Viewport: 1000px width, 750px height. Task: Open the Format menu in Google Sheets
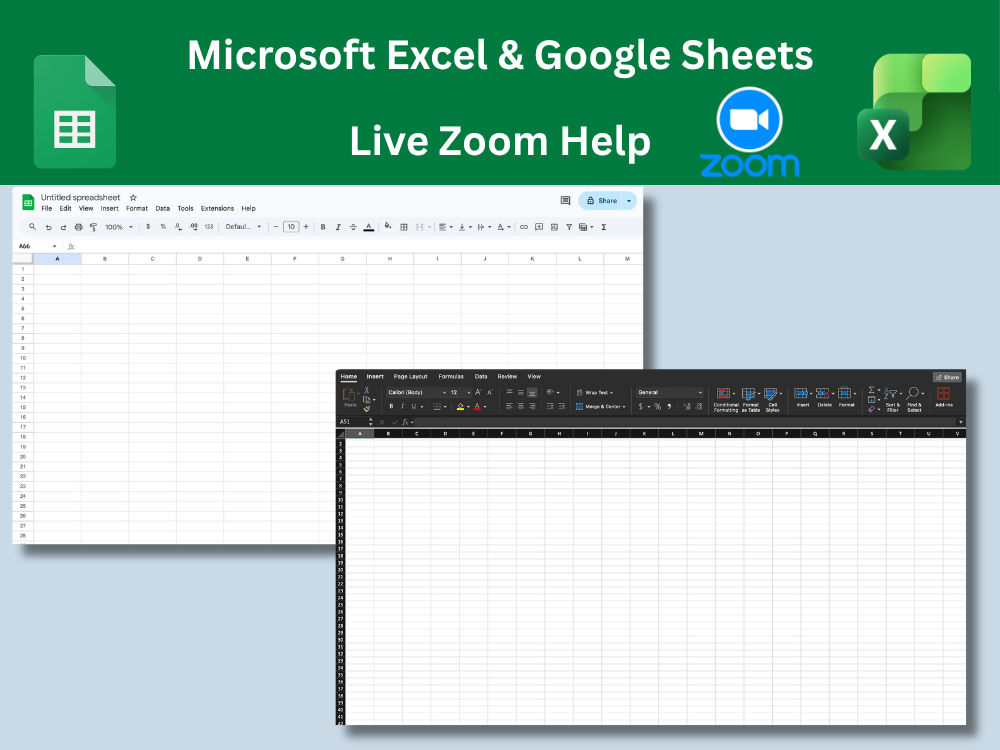point(136,209)
